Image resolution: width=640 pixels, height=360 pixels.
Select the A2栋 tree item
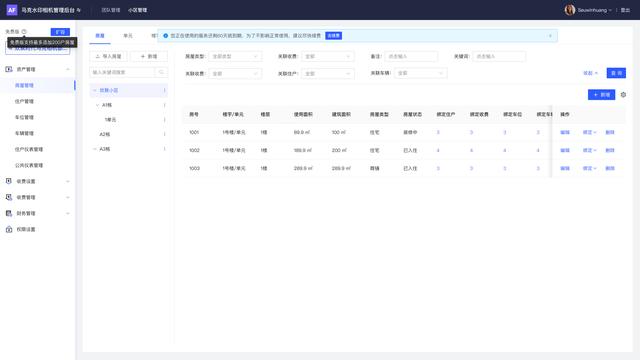(104, 134)
